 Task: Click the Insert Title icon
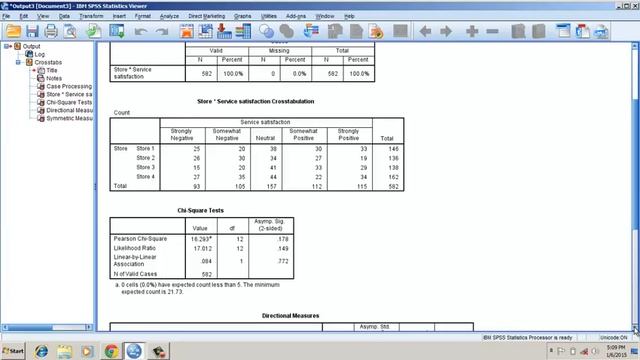582,31
